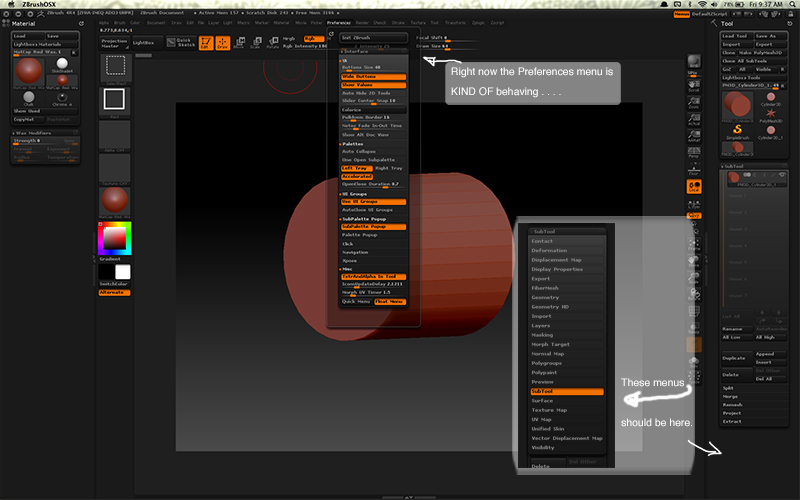The height and width of the screenshot is (500, 800).
Task: Select the SimpleBrush tool icon
Action: tap(737, 132)
